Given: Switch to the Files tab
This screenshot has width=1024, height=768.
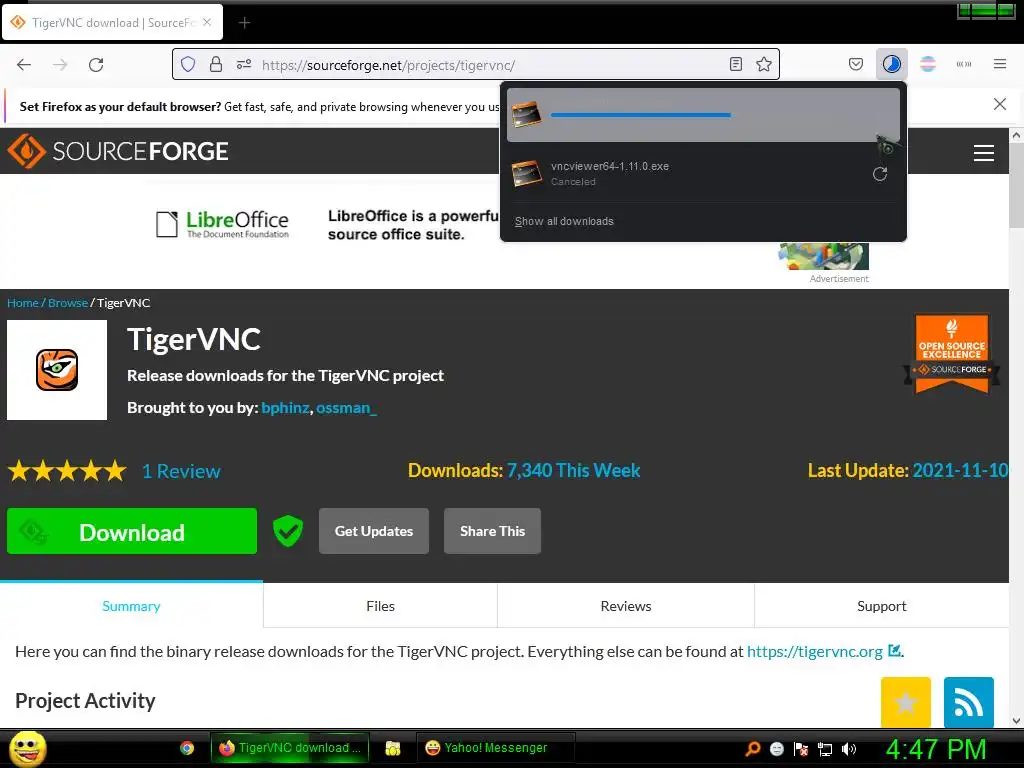Looking at the screenshot, I should point(381,606).
